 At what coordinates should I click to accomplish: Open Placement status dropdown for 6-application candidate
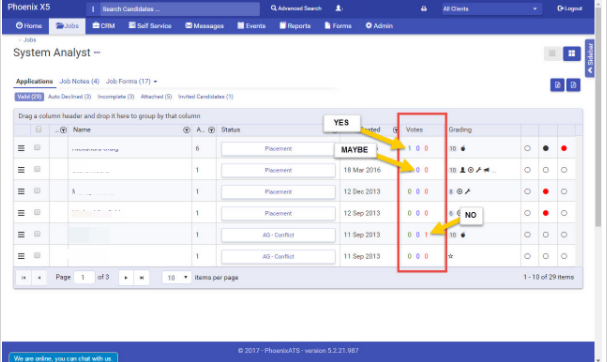point(278,149)
